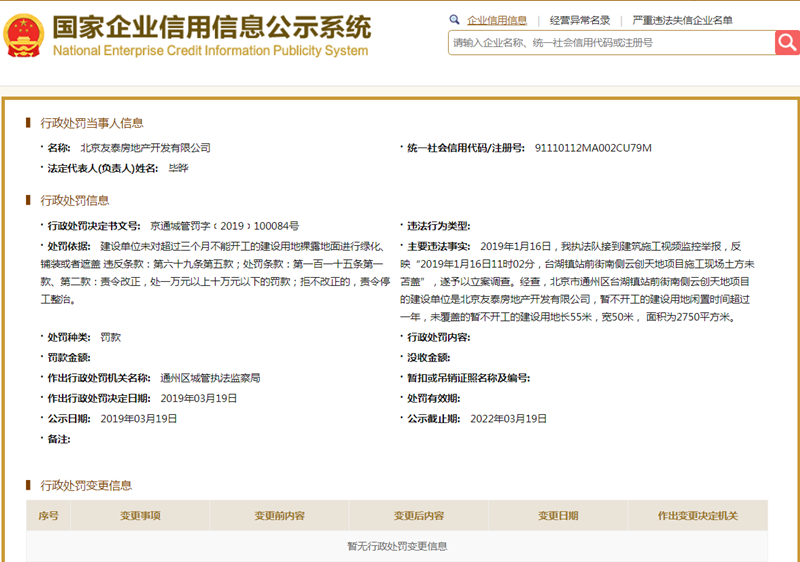This screenshot has width=800, height=562.
Task: Switch to 经营异常名录 tab
Action: (x=580, y=19)
